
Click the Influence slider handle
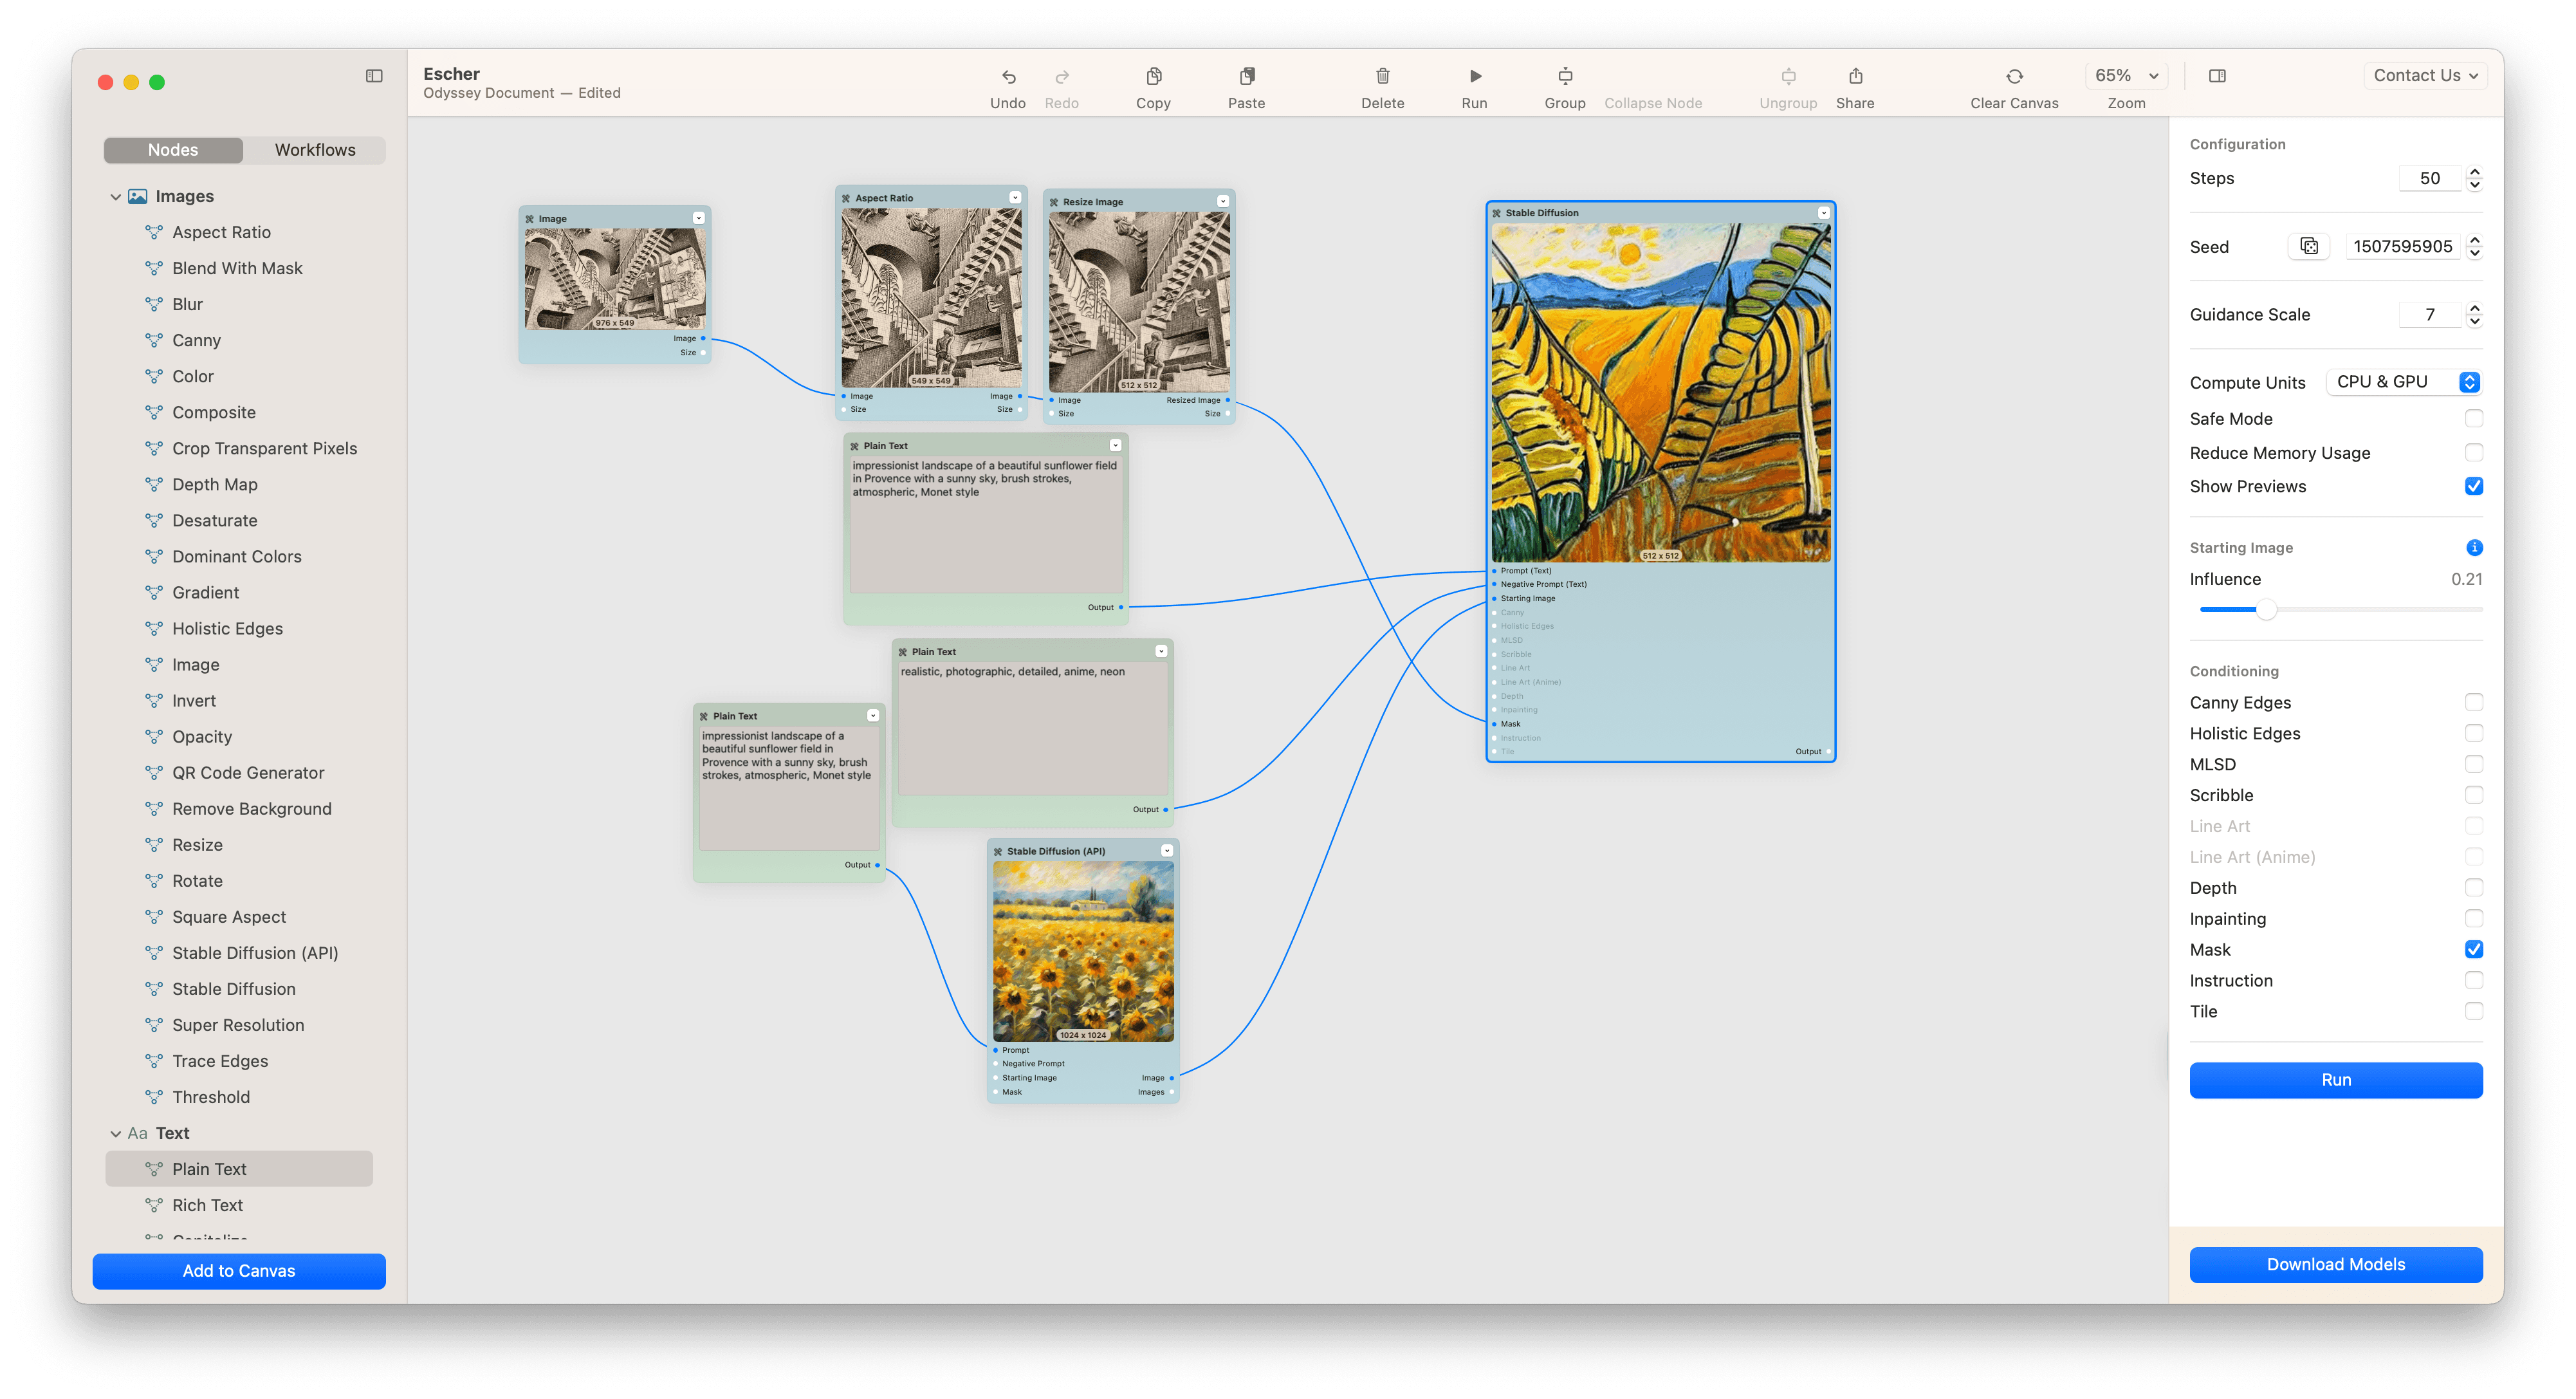[2266, 609]
